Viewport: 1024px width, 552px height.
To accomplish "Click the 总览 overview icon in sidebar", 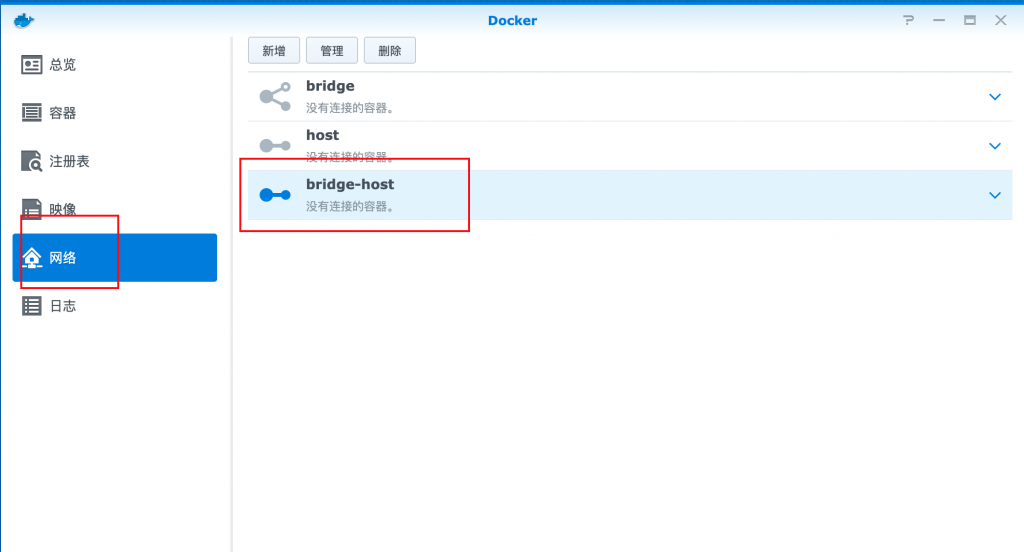I will tap(31, 65).
